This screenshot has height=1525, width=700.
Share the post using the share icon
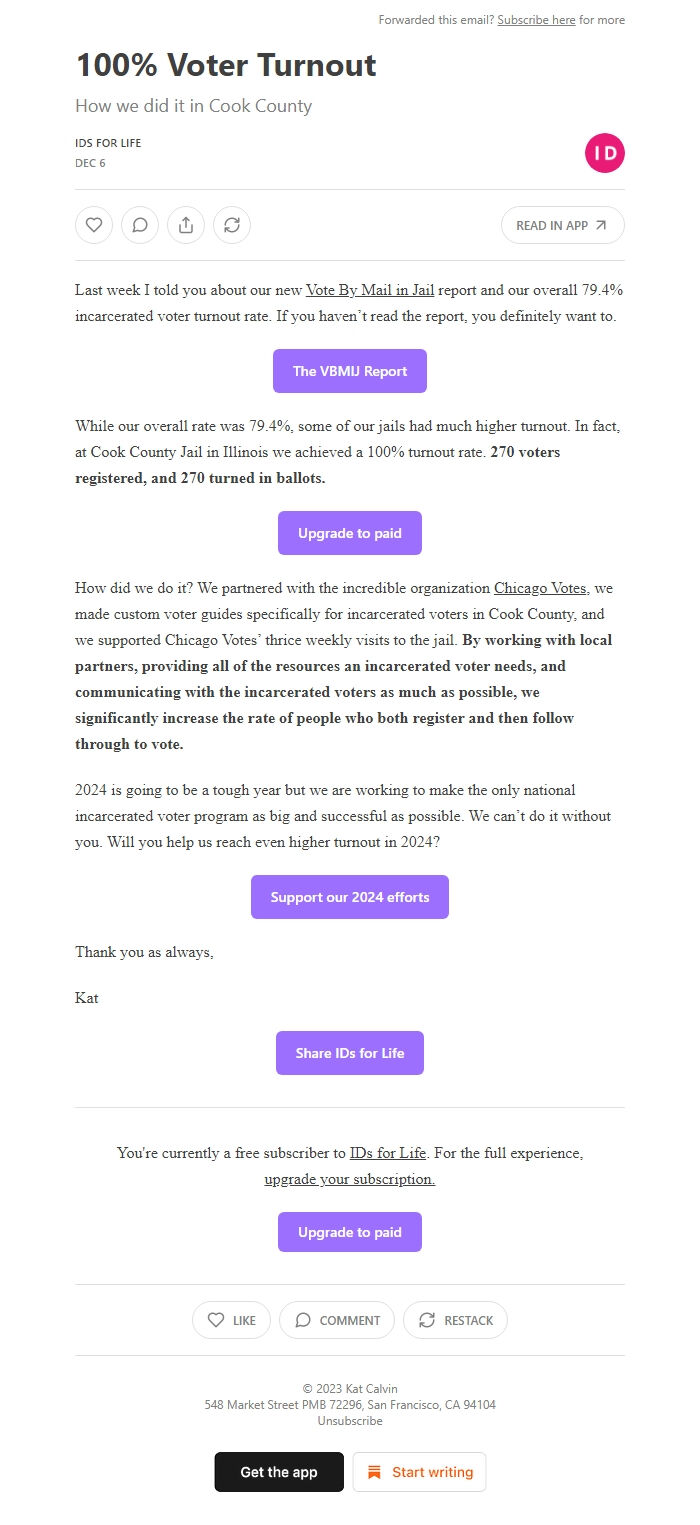click(x=185, y=225)
